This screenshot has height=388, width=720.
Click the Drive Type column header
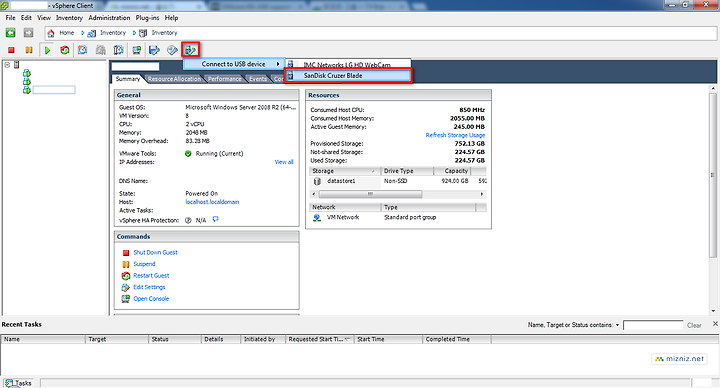point(407,171)
